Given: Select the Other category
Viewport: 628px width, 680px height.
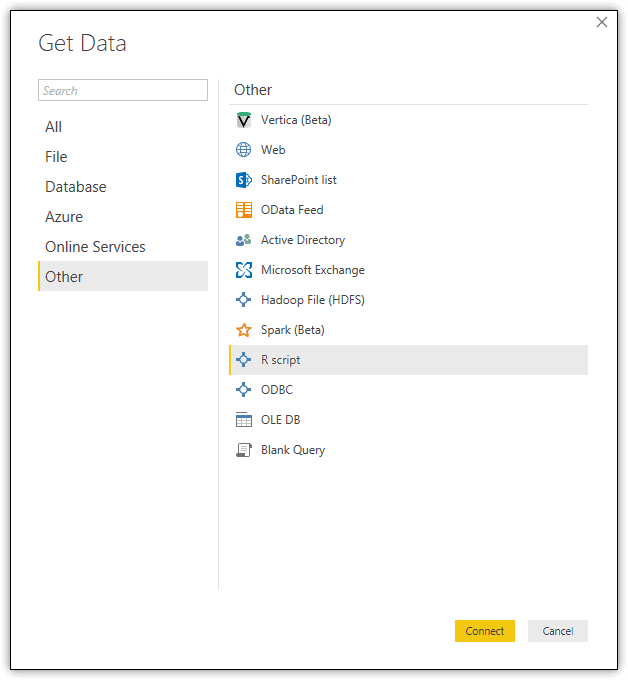Looking at the screenshot, I should coord(123,276).
